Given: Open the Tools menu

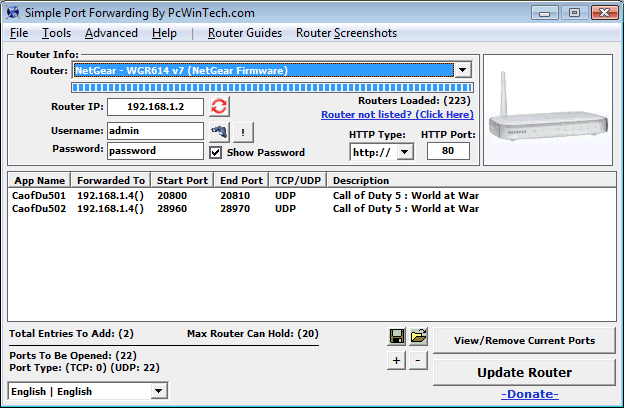Looking at the screenshot, I should pyautogui.click(x=57, y=33).
